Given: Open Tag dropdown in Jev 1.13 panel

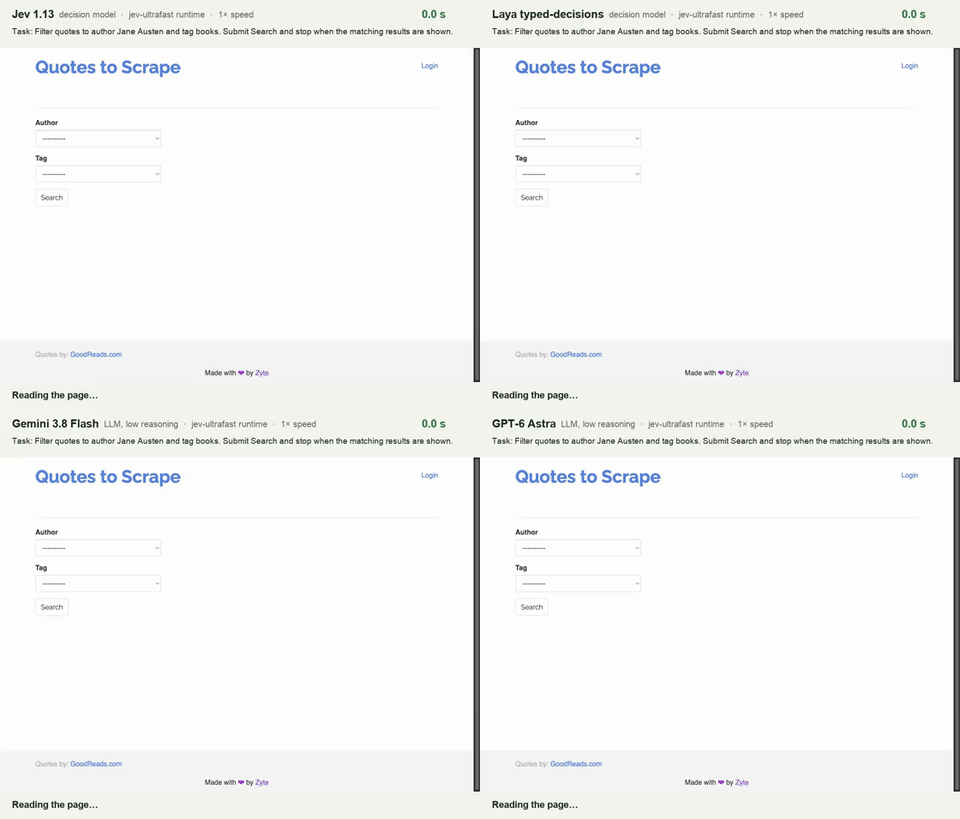Looking at the screenshot, I should point(98,174).
